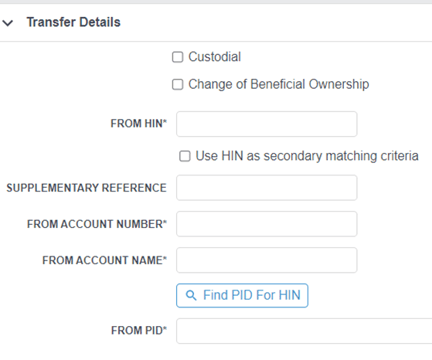Select the FROM PID input box
Image resolution: width=432 pixels, height=360 pixels.
tap(304, 331)
